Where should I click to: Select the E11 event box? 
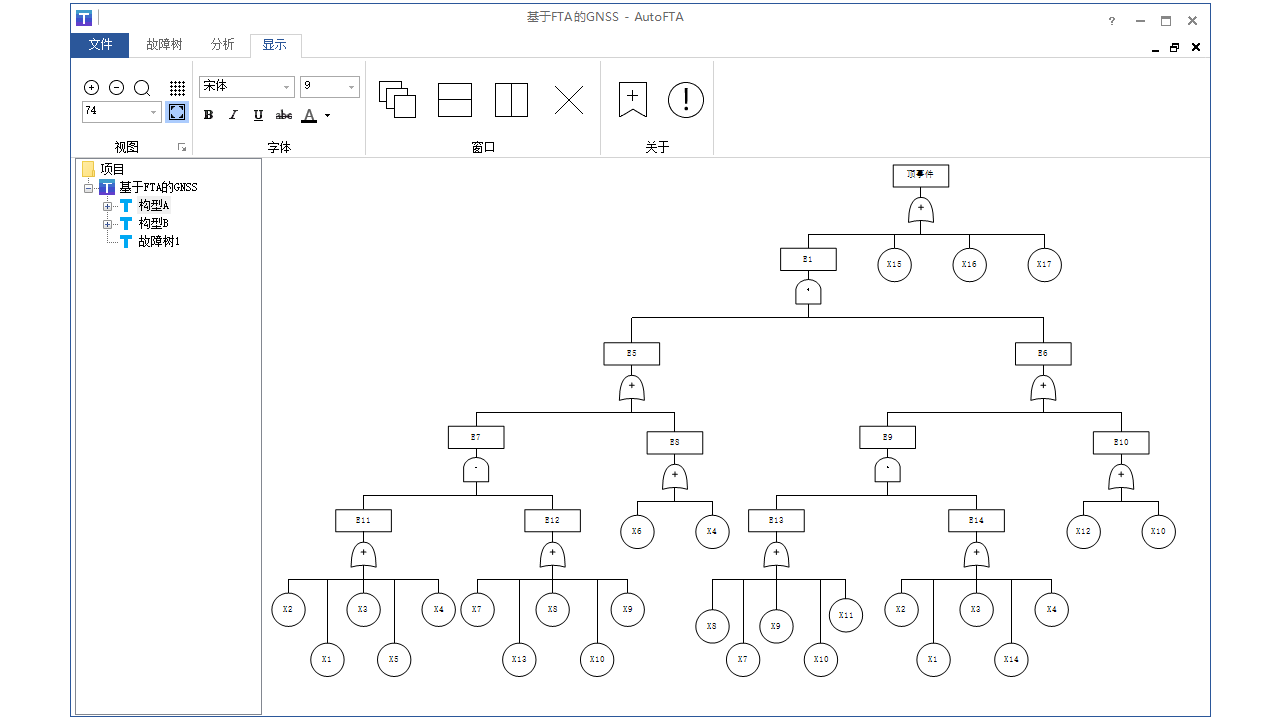(x=363, y=521)
